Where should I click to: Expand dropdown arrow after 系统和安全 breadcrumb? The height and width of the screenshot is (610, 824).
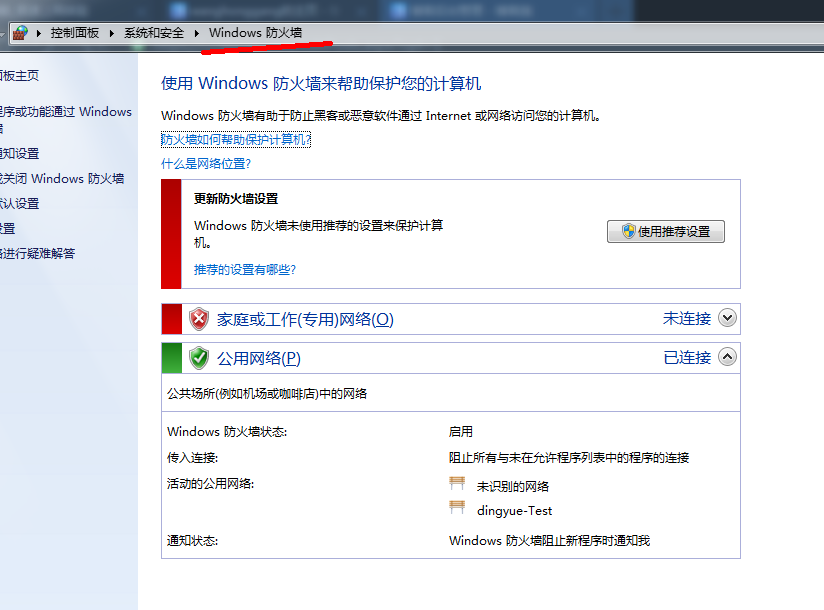tap(197, 34)
